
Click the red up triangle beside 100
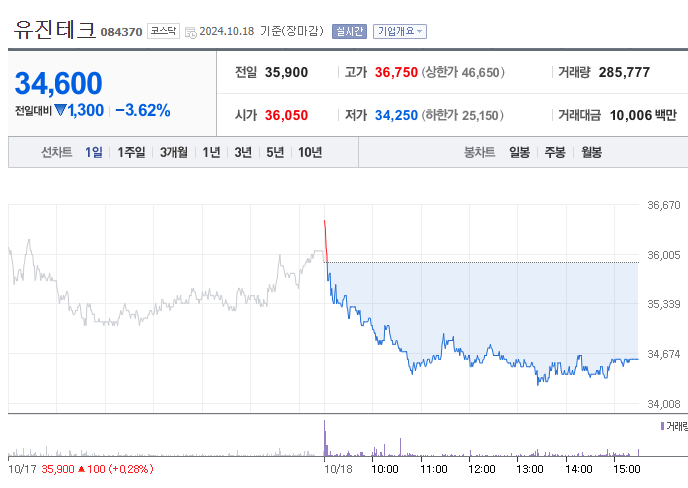[81, 469]
